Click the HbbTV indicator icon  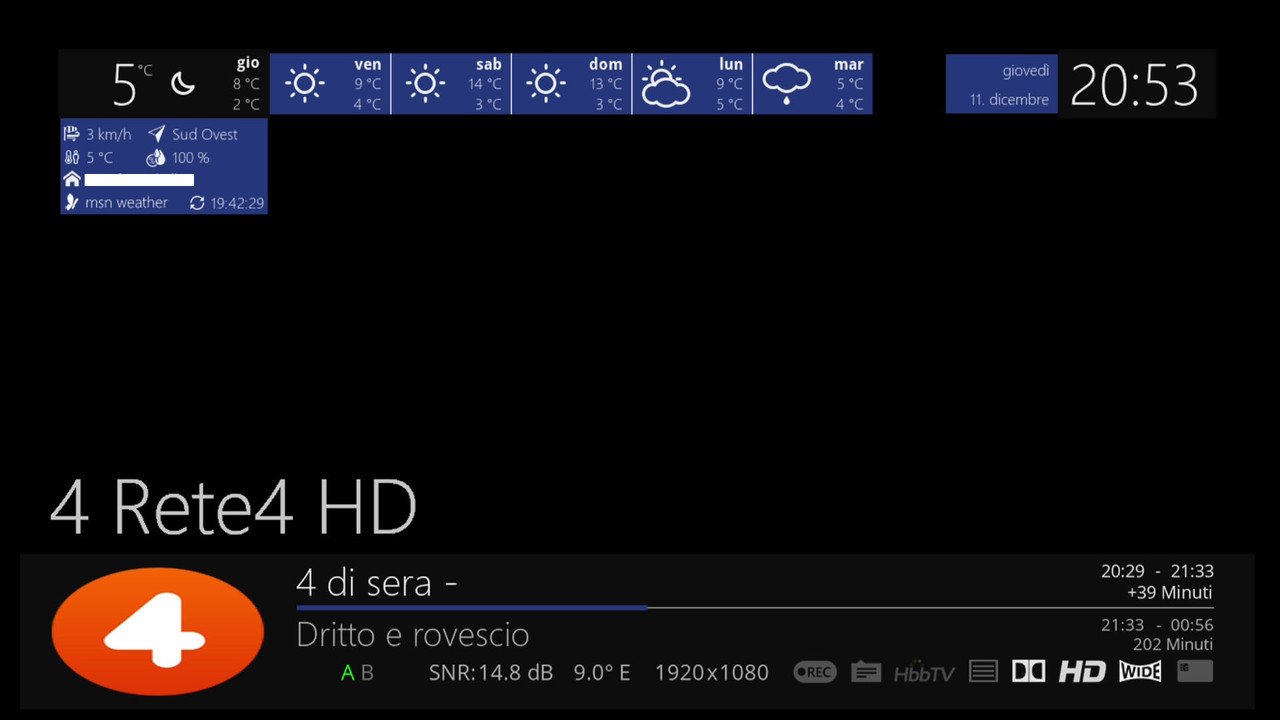[925, 672]
